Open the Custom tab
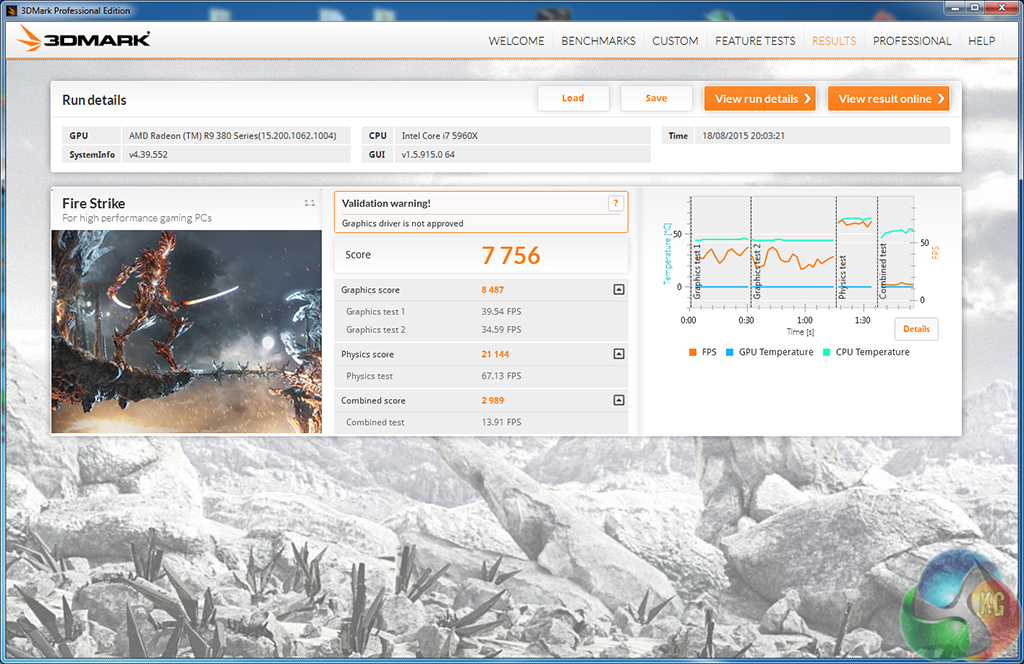 click(675, 41)
